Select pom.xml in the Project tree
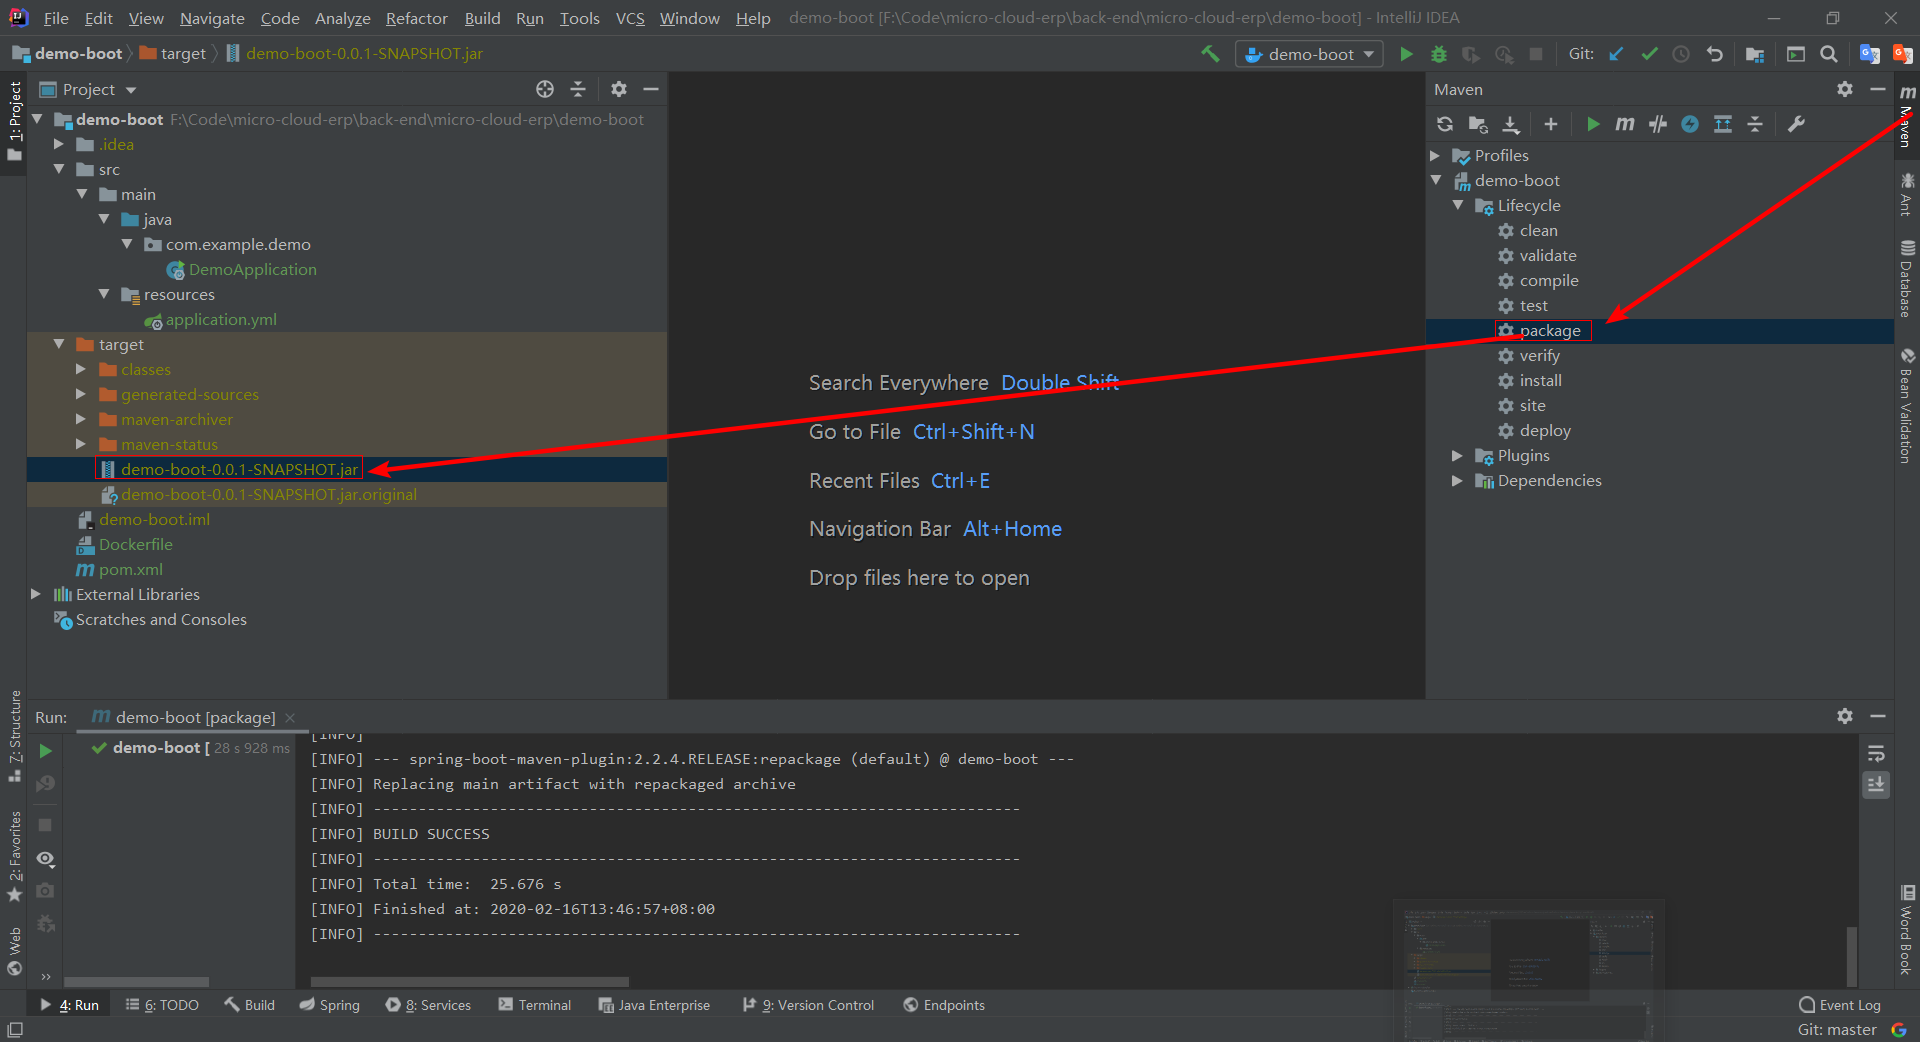The width and height of the screenshot is (1920, 1042). point(131,569)
